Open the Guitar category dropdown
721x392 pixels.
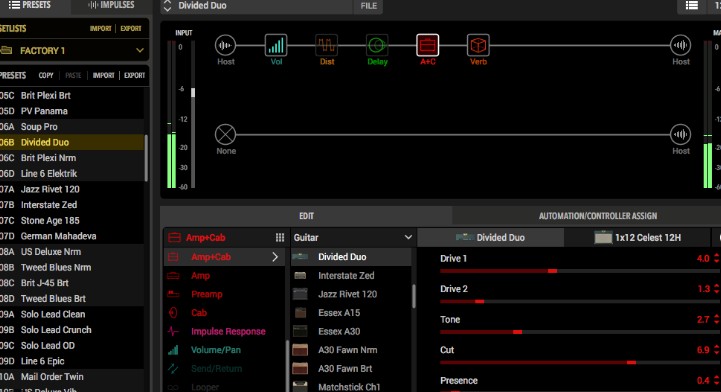[x=353, y=238]
